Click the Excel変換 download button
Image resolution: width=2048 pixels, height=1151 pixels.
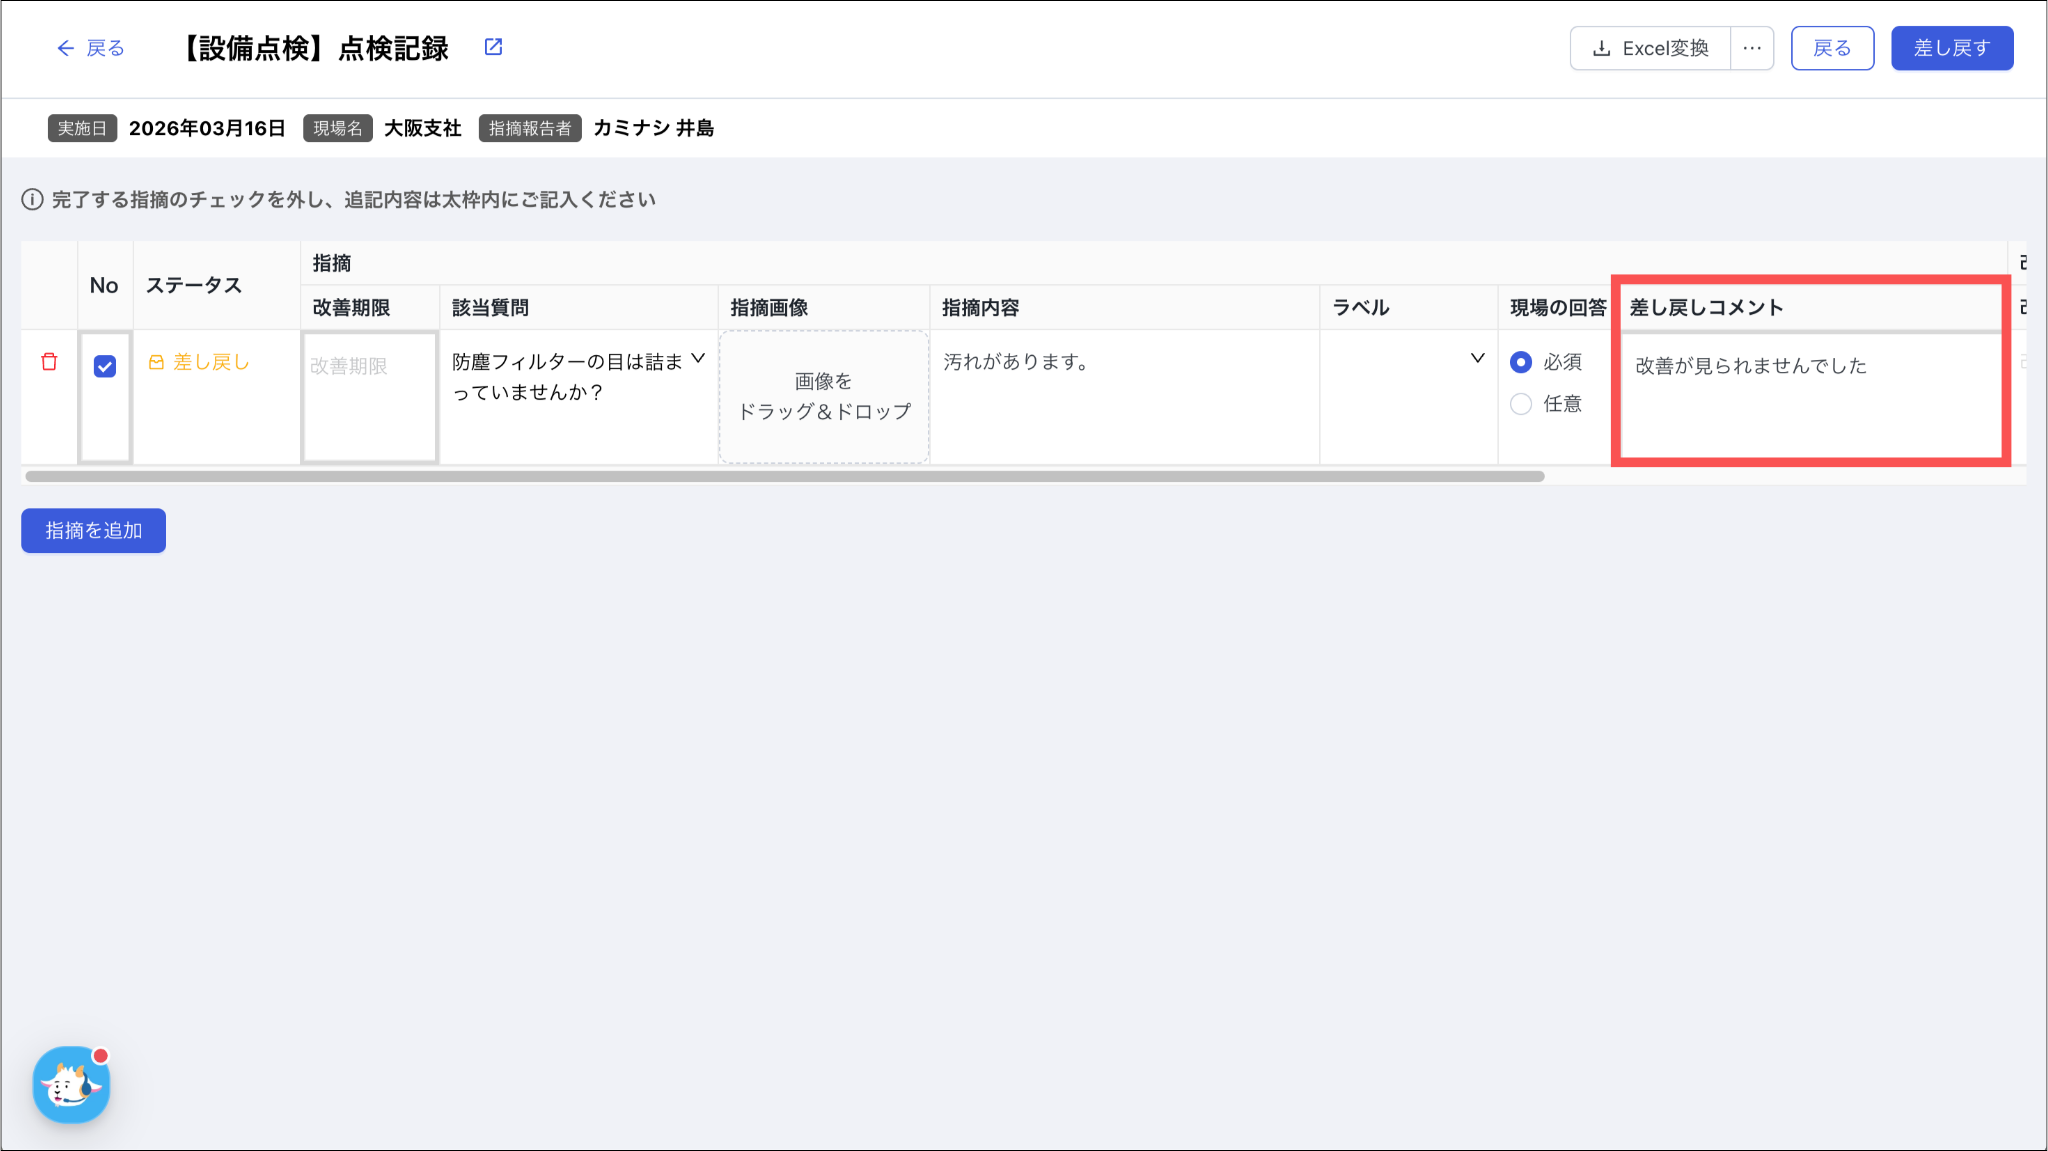pos(1650,48)
